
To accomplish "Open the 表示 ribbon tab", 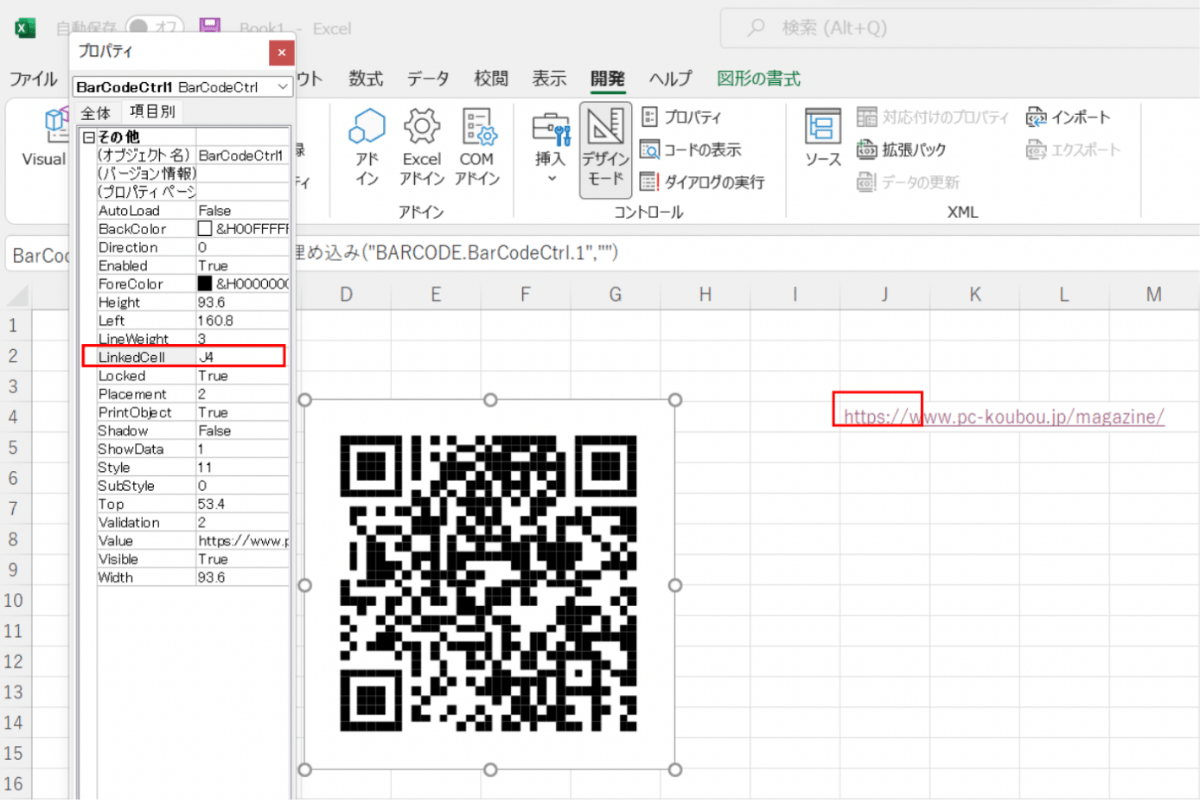I will tap(549, 79).
